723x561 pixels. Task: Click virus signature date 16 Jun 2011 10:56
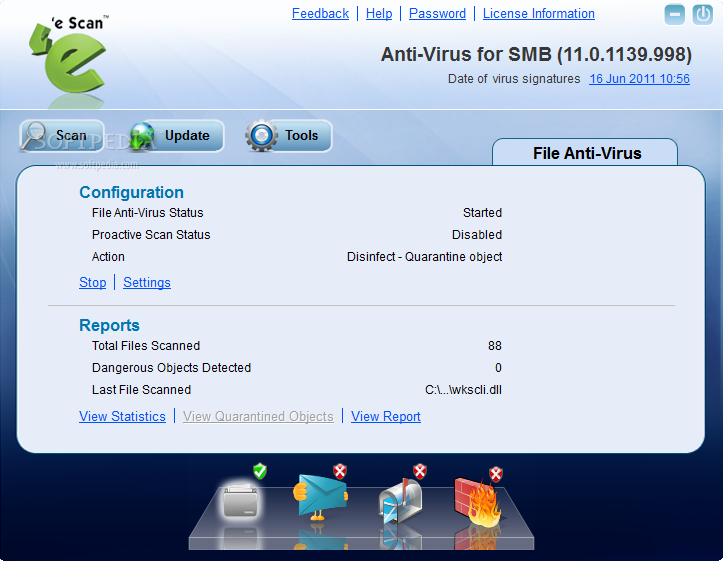coord(639,79)
